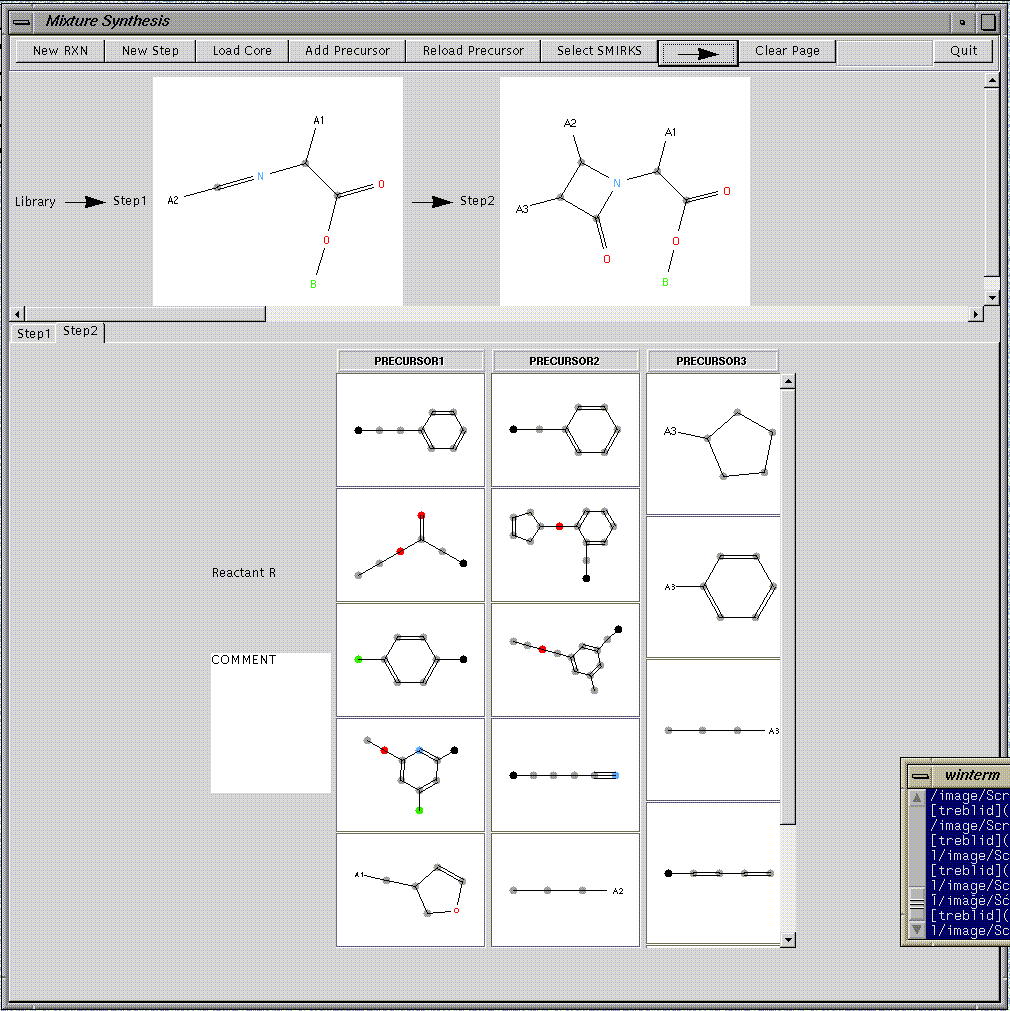Click winterm scrollbar down arrow
1010x1011 pixels.
coord(917,930)
